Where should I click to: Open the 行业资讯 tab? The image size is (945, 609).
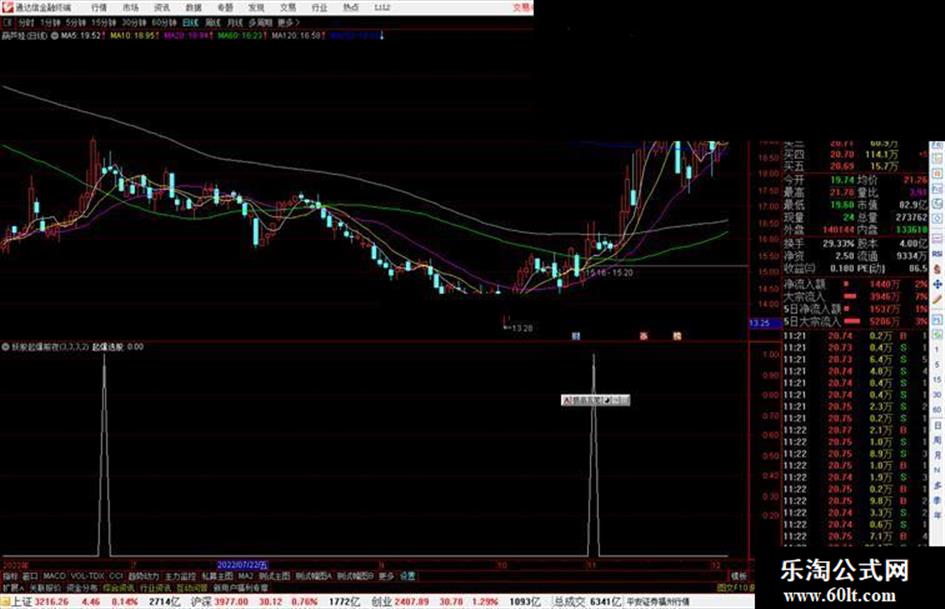[155, 588]
